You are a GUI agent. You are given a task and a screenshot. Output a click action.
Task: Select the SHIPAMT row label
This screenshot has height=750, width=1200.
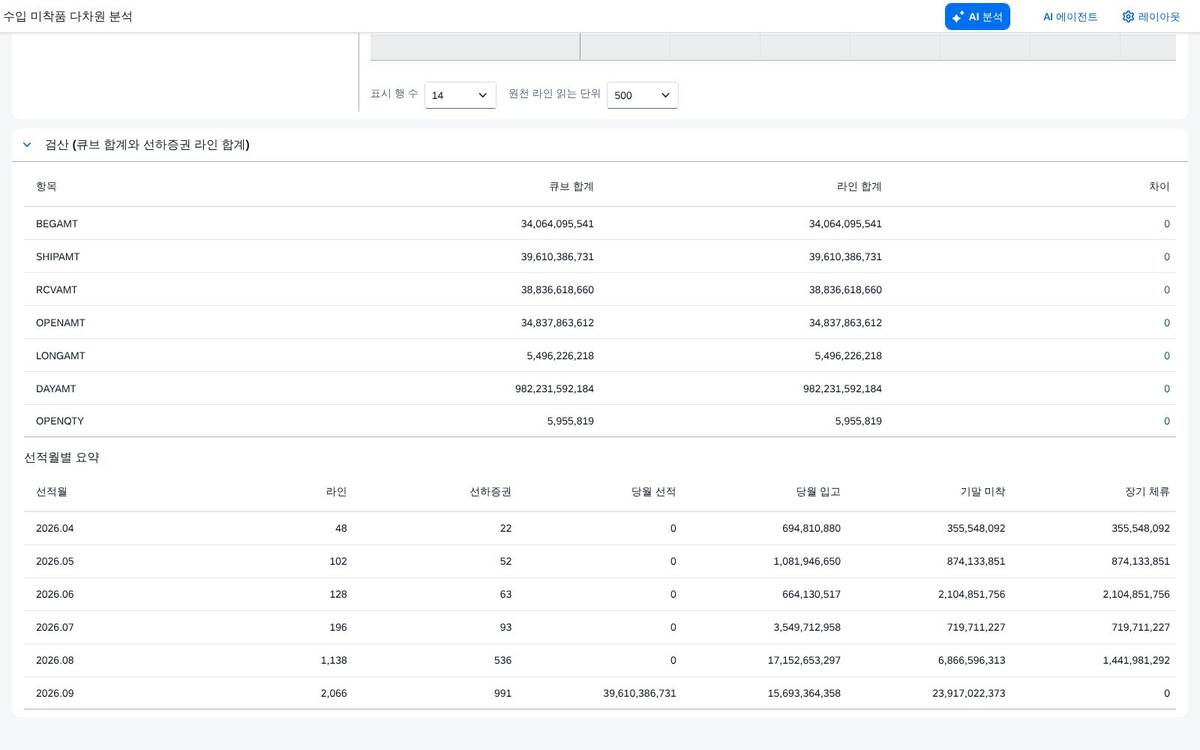pyautogui.click(x=58, y=257)
